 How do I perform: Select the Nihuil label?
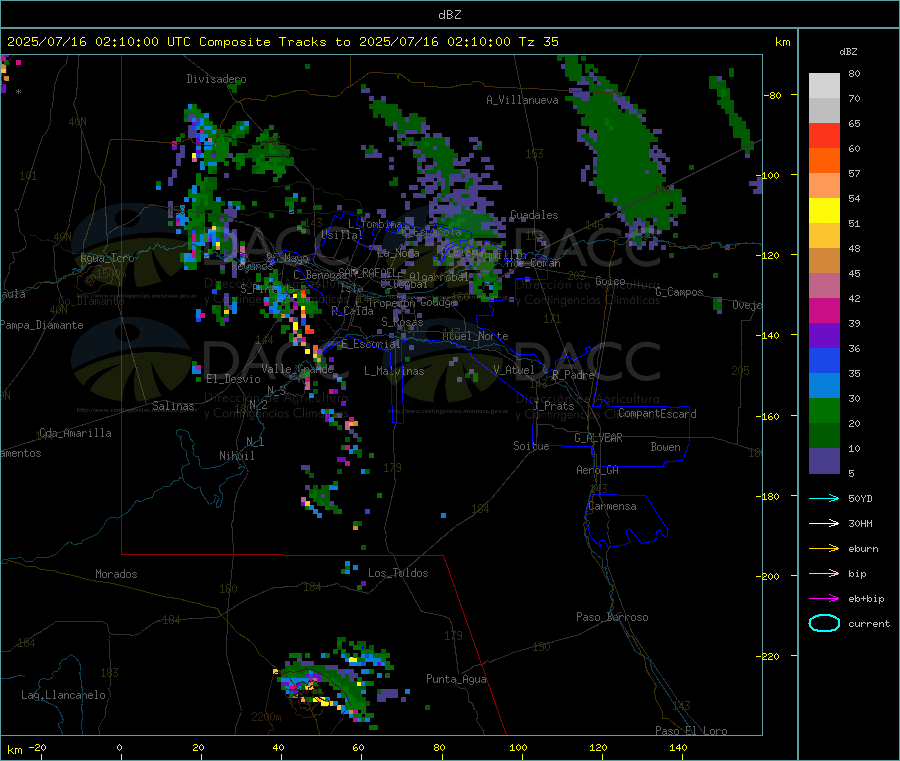(236, 456)
